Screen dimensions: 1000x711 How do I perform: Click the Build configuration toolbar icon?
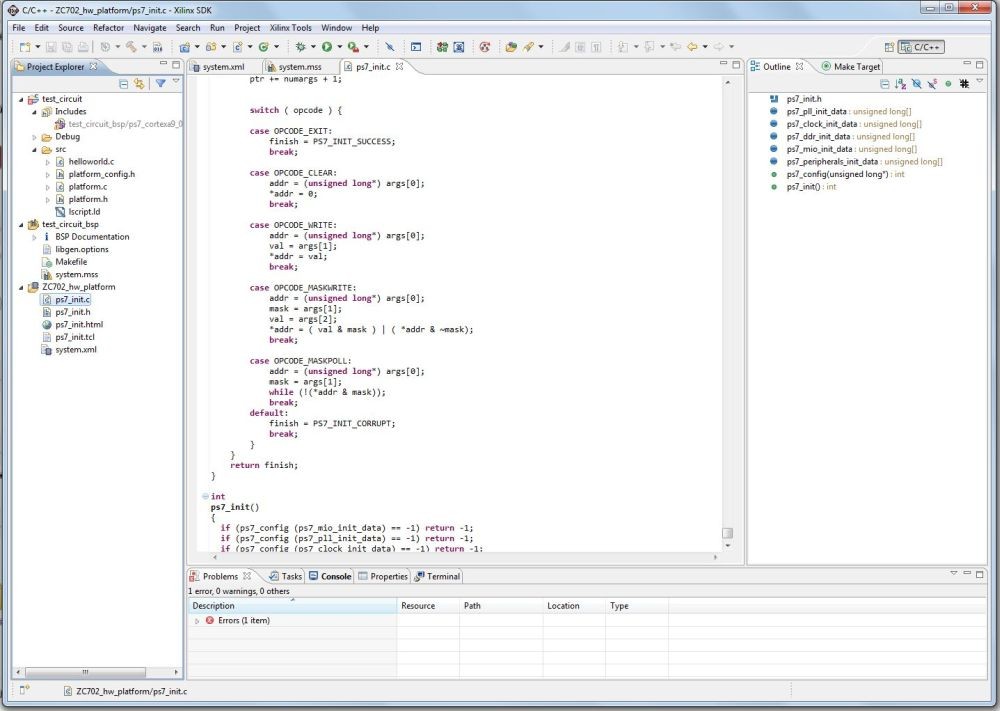[105, 47]
